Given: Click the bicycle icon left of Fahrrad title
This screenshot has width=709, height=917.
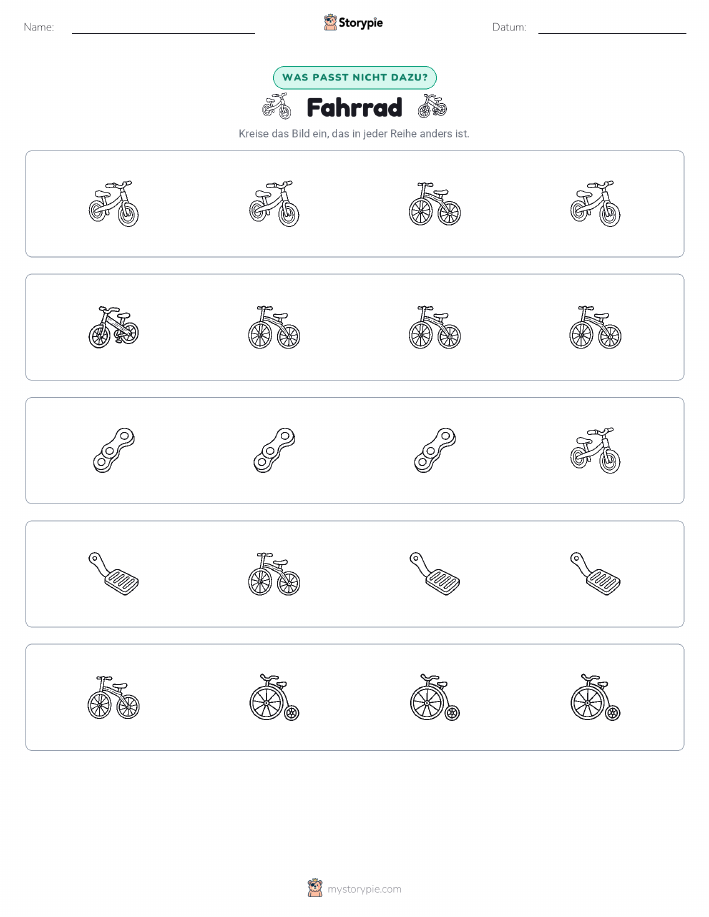Looking at the screenshot, I should coord(277,106).
